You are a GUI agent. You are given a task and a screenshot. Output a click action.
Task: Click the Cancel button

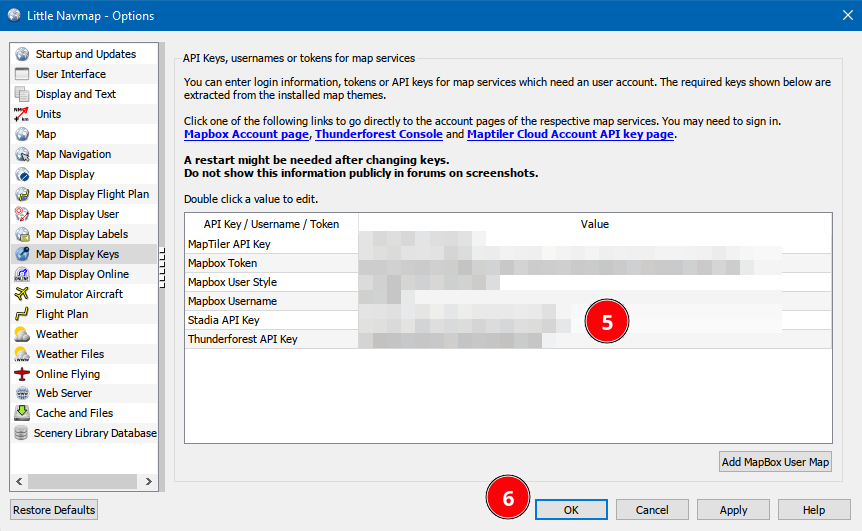click(652, 510)
